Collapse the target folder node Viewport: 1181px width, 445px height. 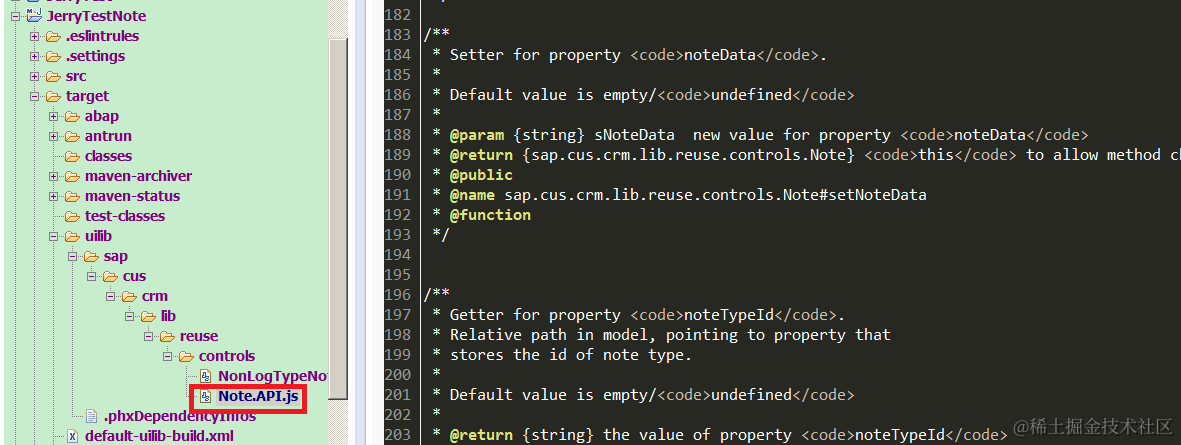click(34, 96)
